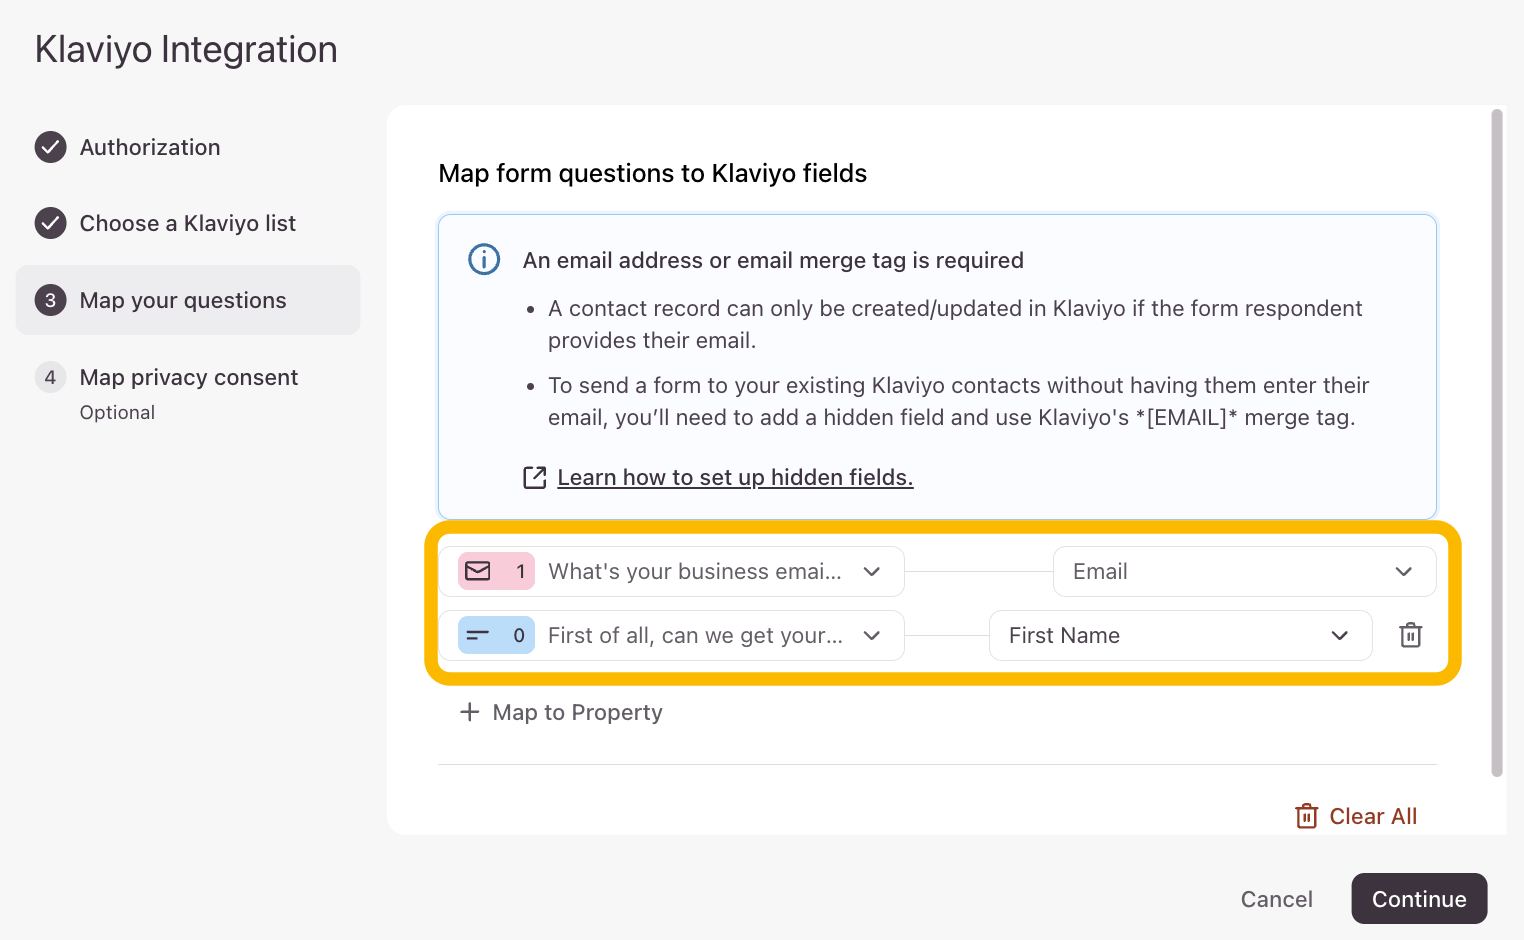Click the pink email question type icon

[x=478, y=571]
